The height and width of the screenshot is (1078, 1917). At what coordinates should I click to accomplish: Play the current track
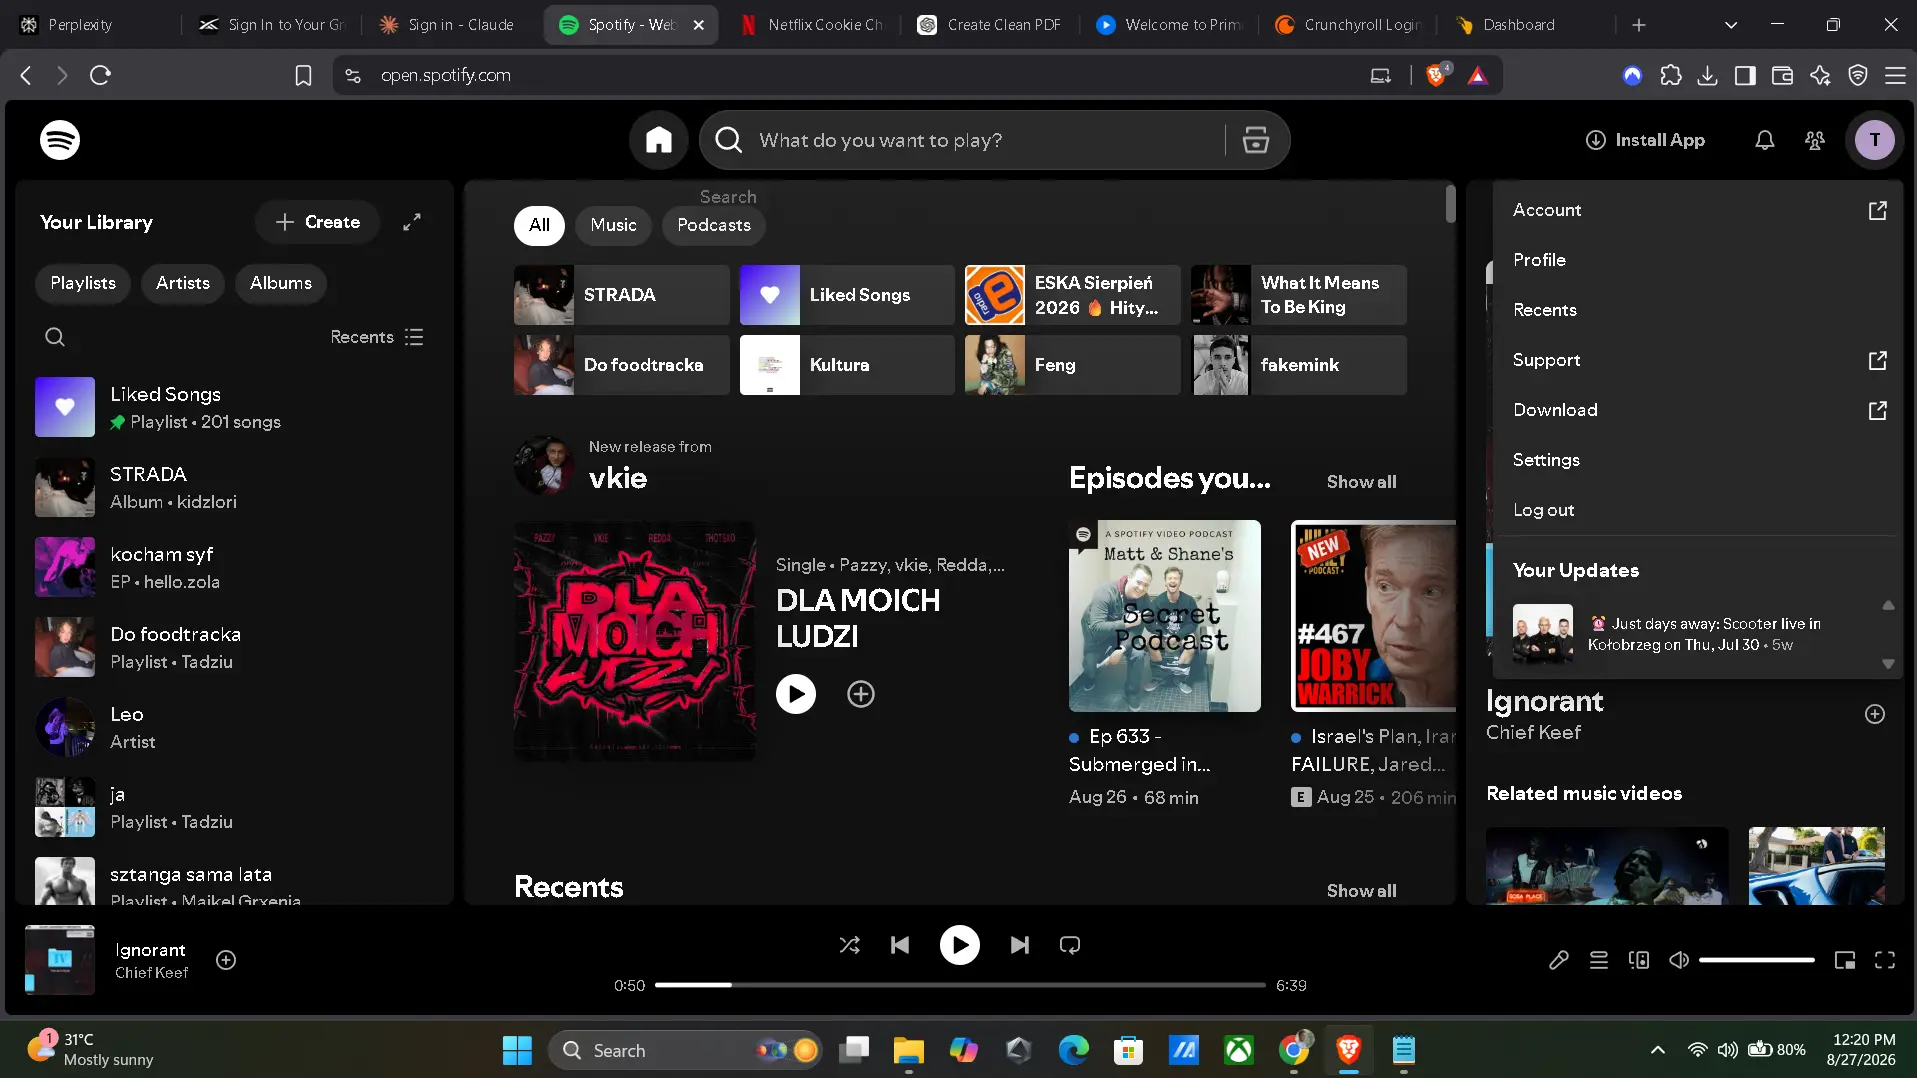[960, 945]
